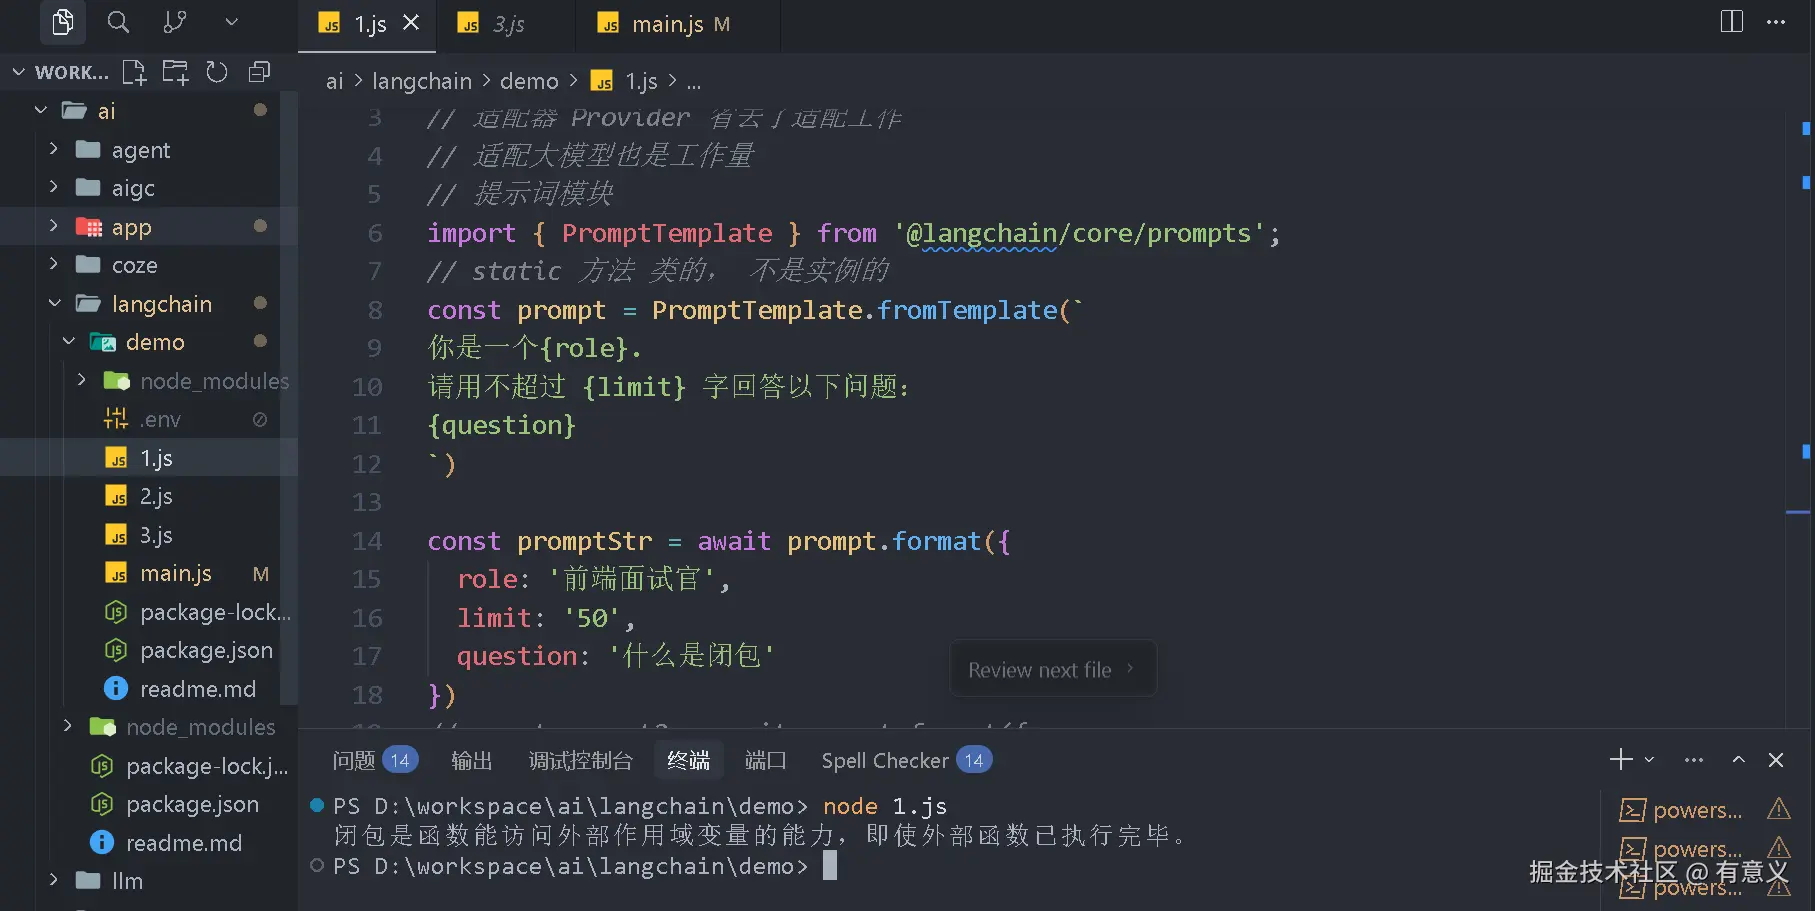Collapse all folders in Explorer
This screenshot has height=911, width=1815.
click(x=259, y=72)
